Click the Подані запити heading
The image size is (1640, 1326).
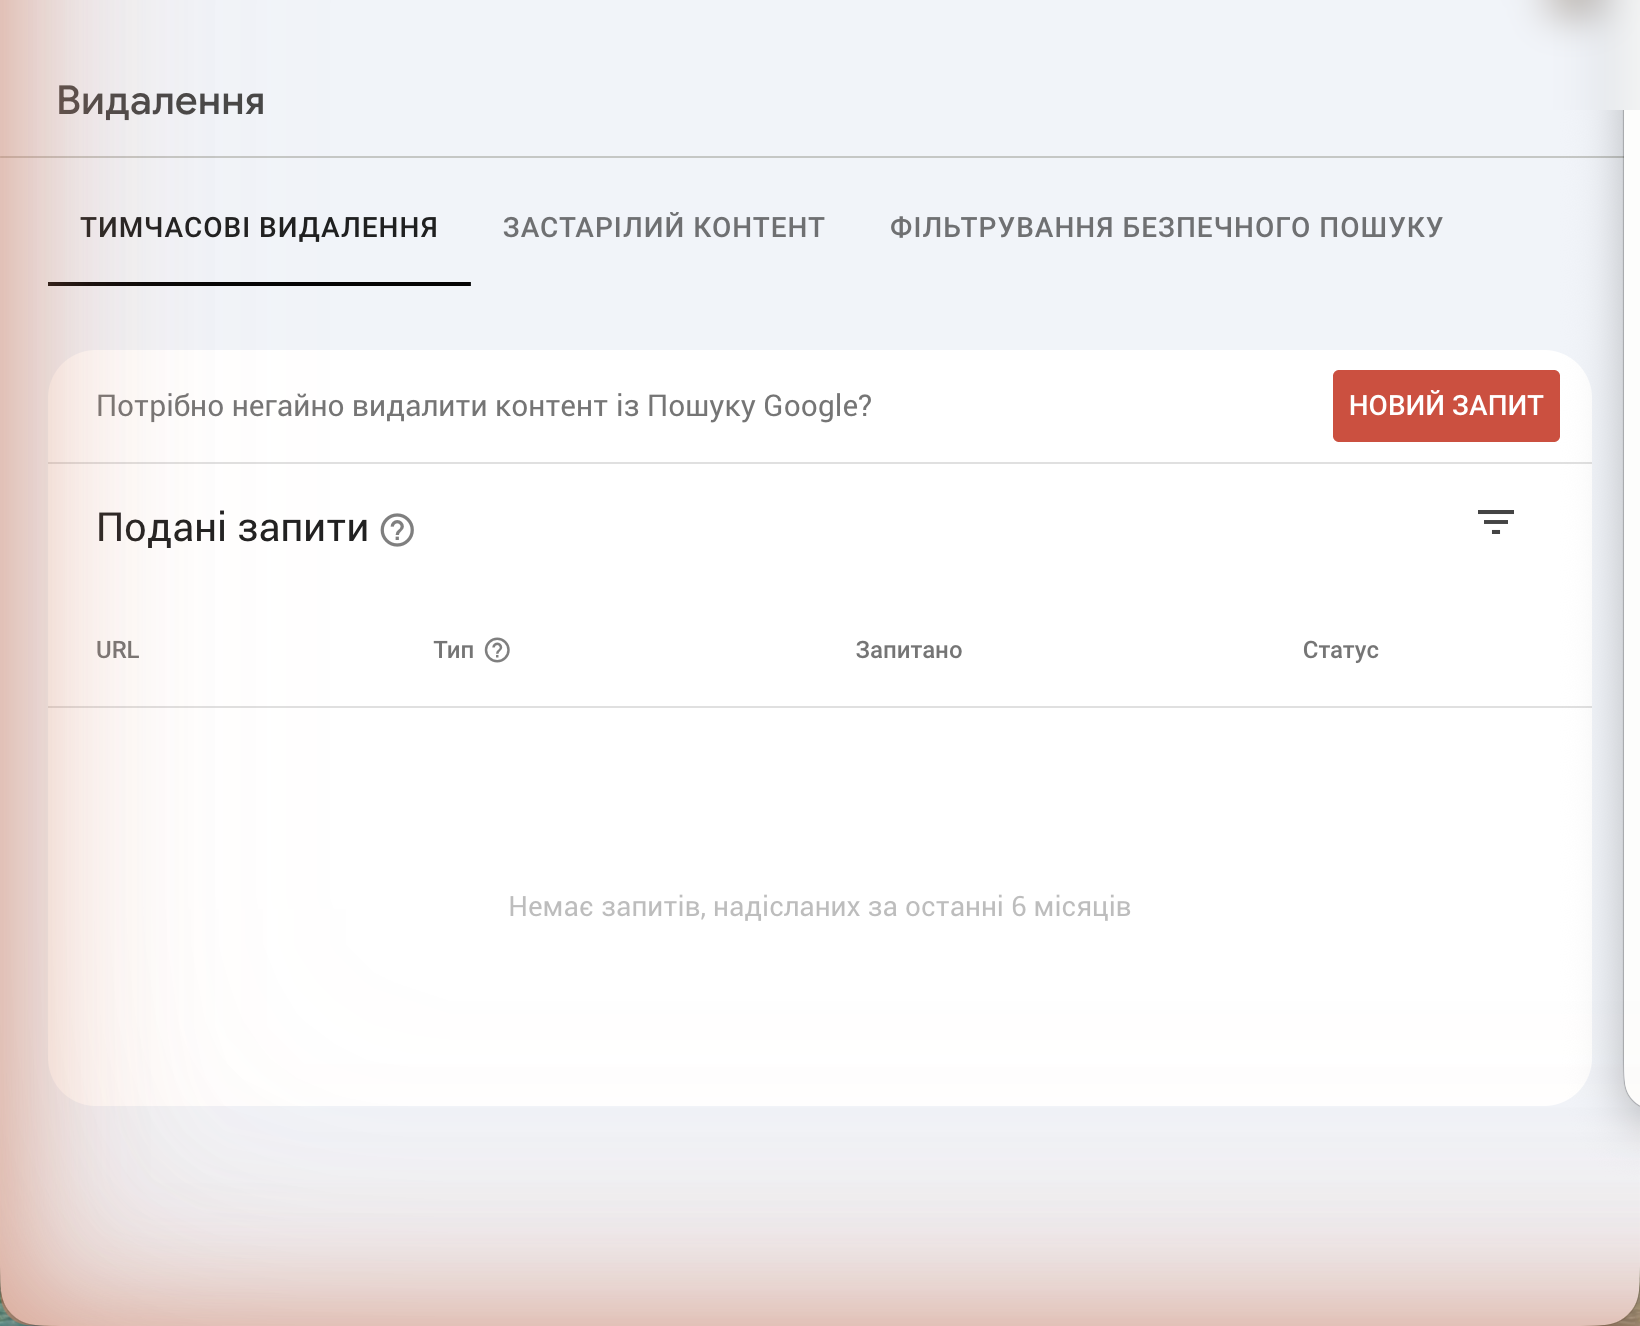(233, 528)
